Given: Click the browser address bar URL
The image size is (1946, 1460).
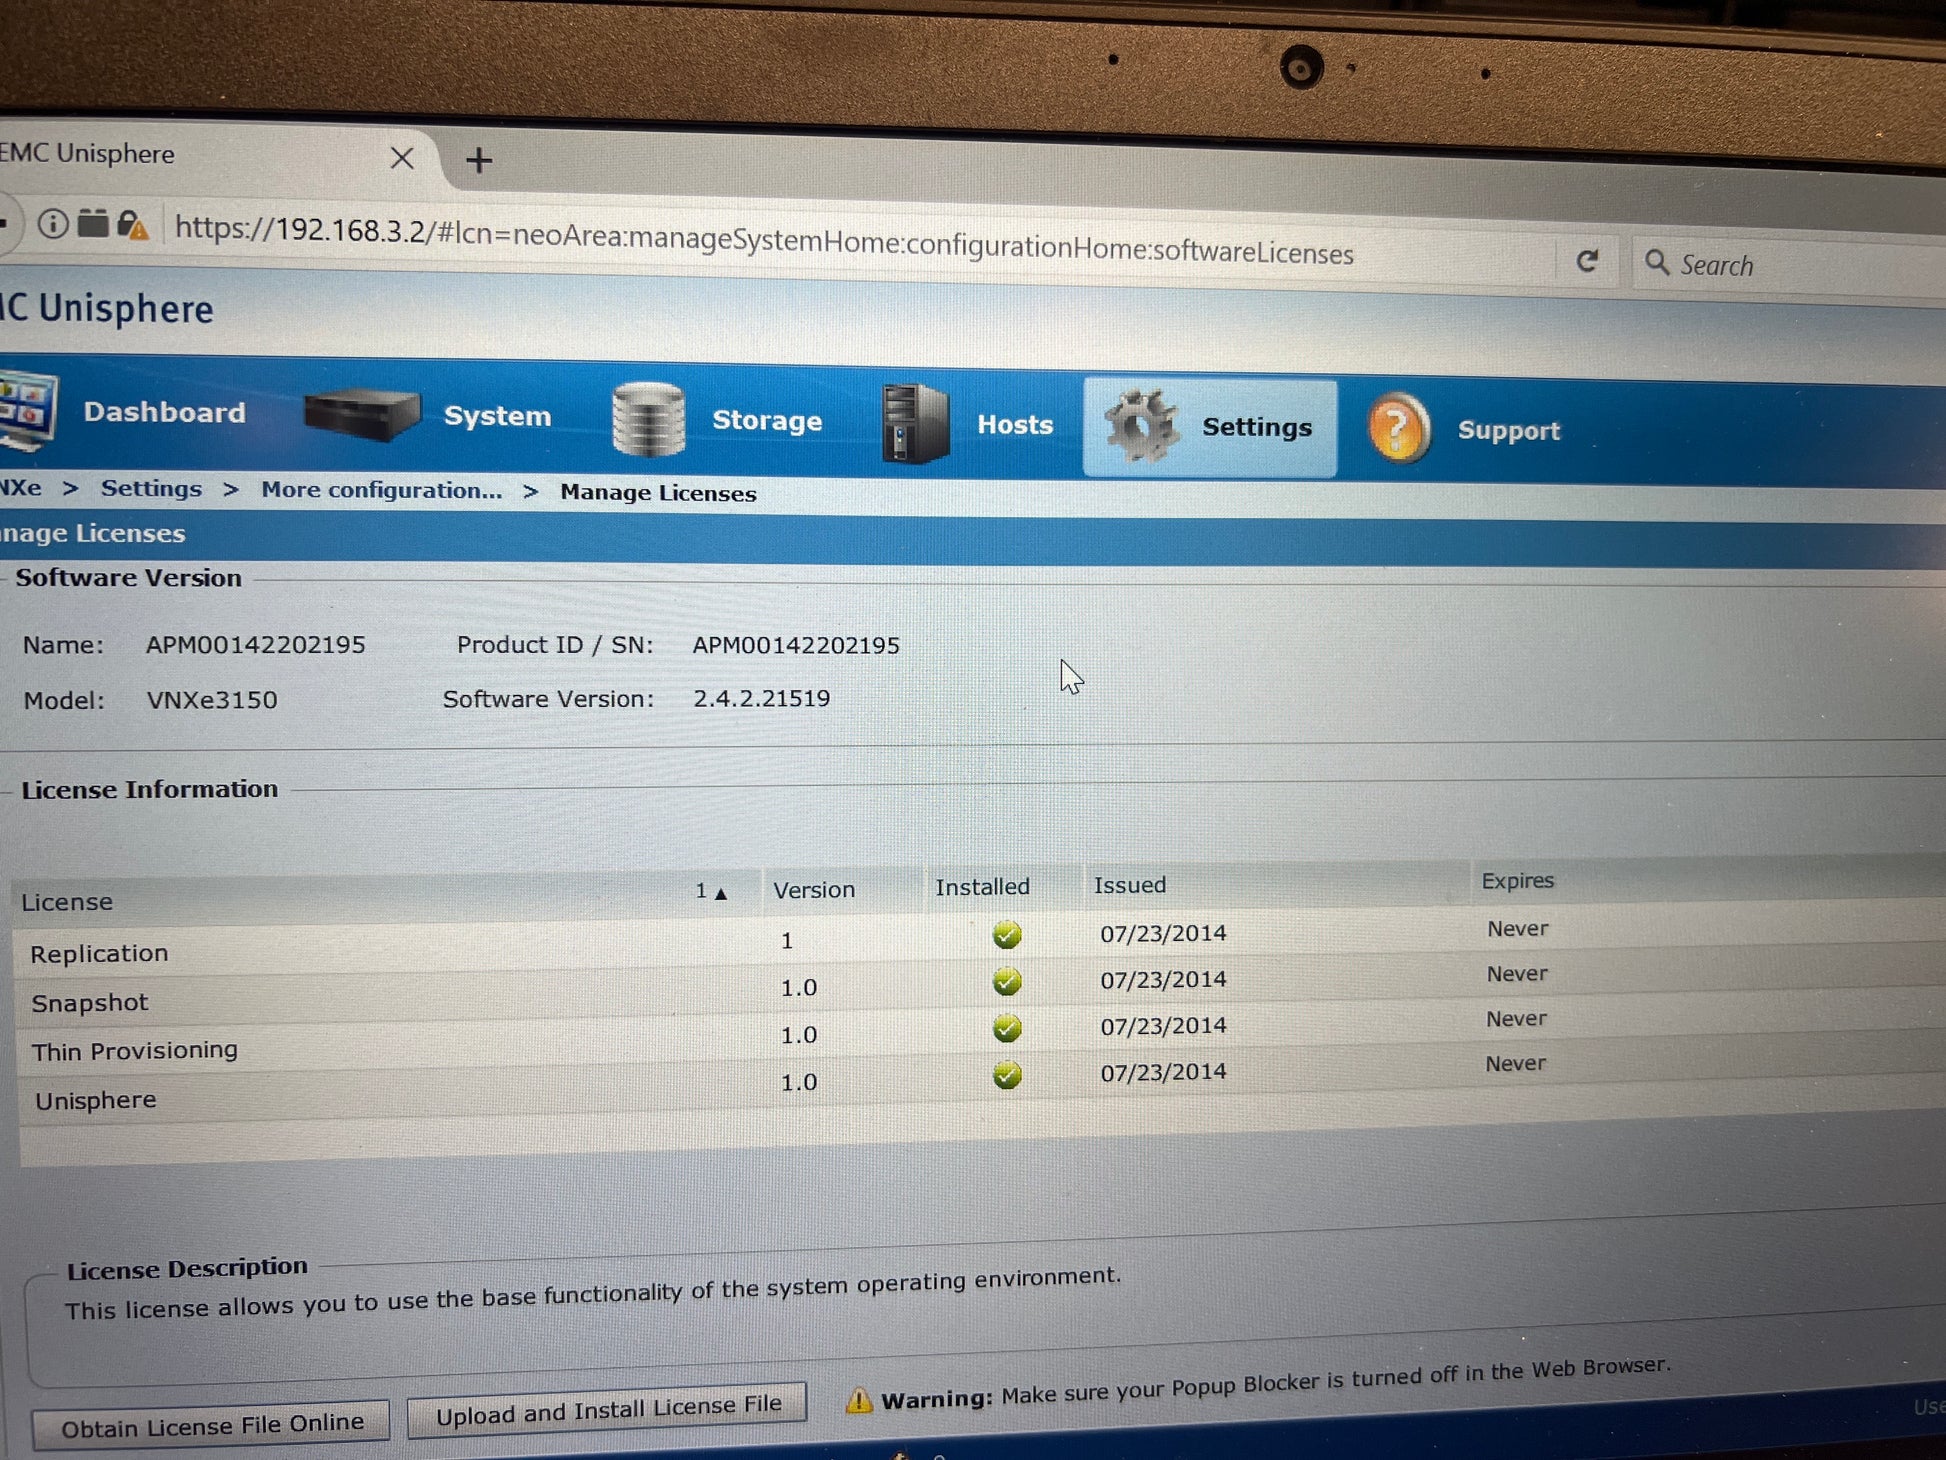Looking at the screenshot, I should click(x=764, y=241).
